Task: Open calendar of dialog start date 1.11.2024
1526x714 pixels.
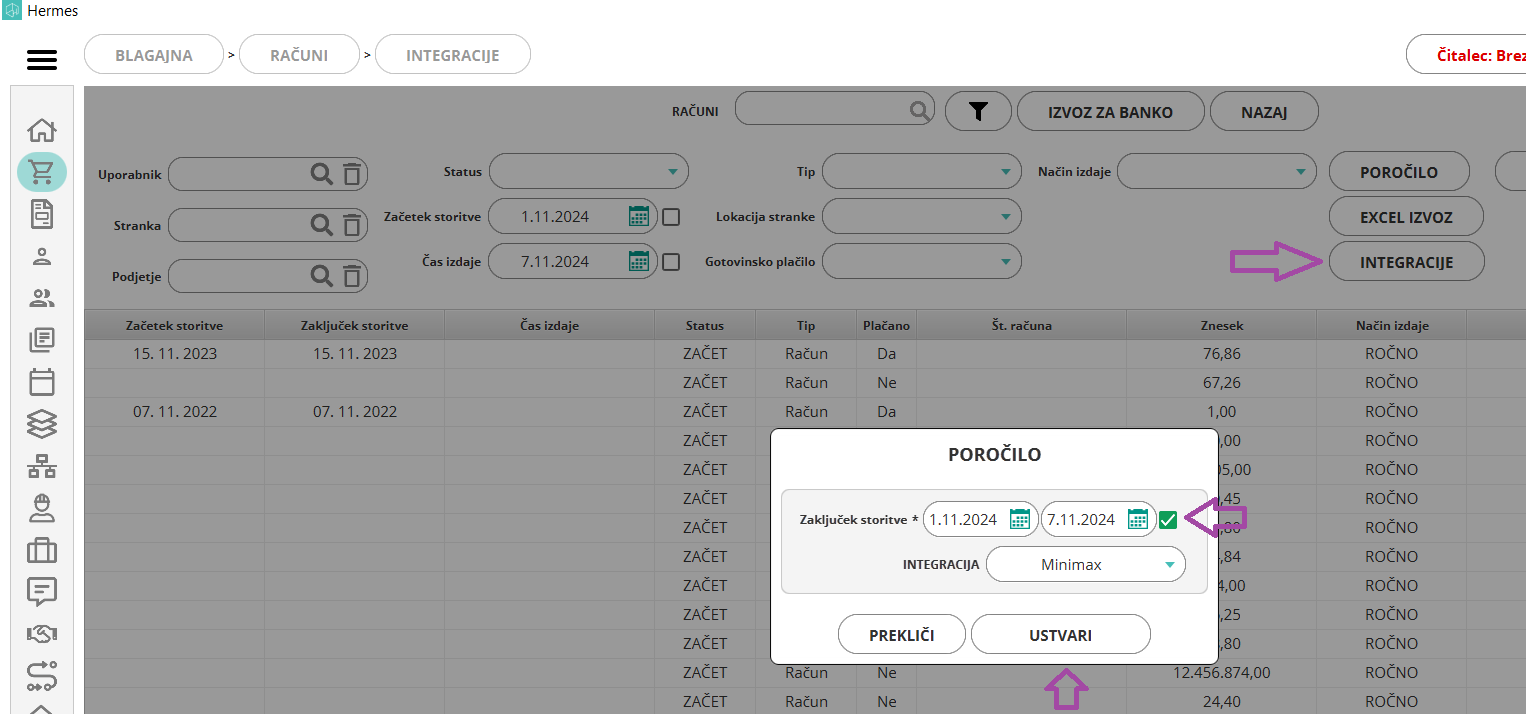Action: (x=1020, y=519)
